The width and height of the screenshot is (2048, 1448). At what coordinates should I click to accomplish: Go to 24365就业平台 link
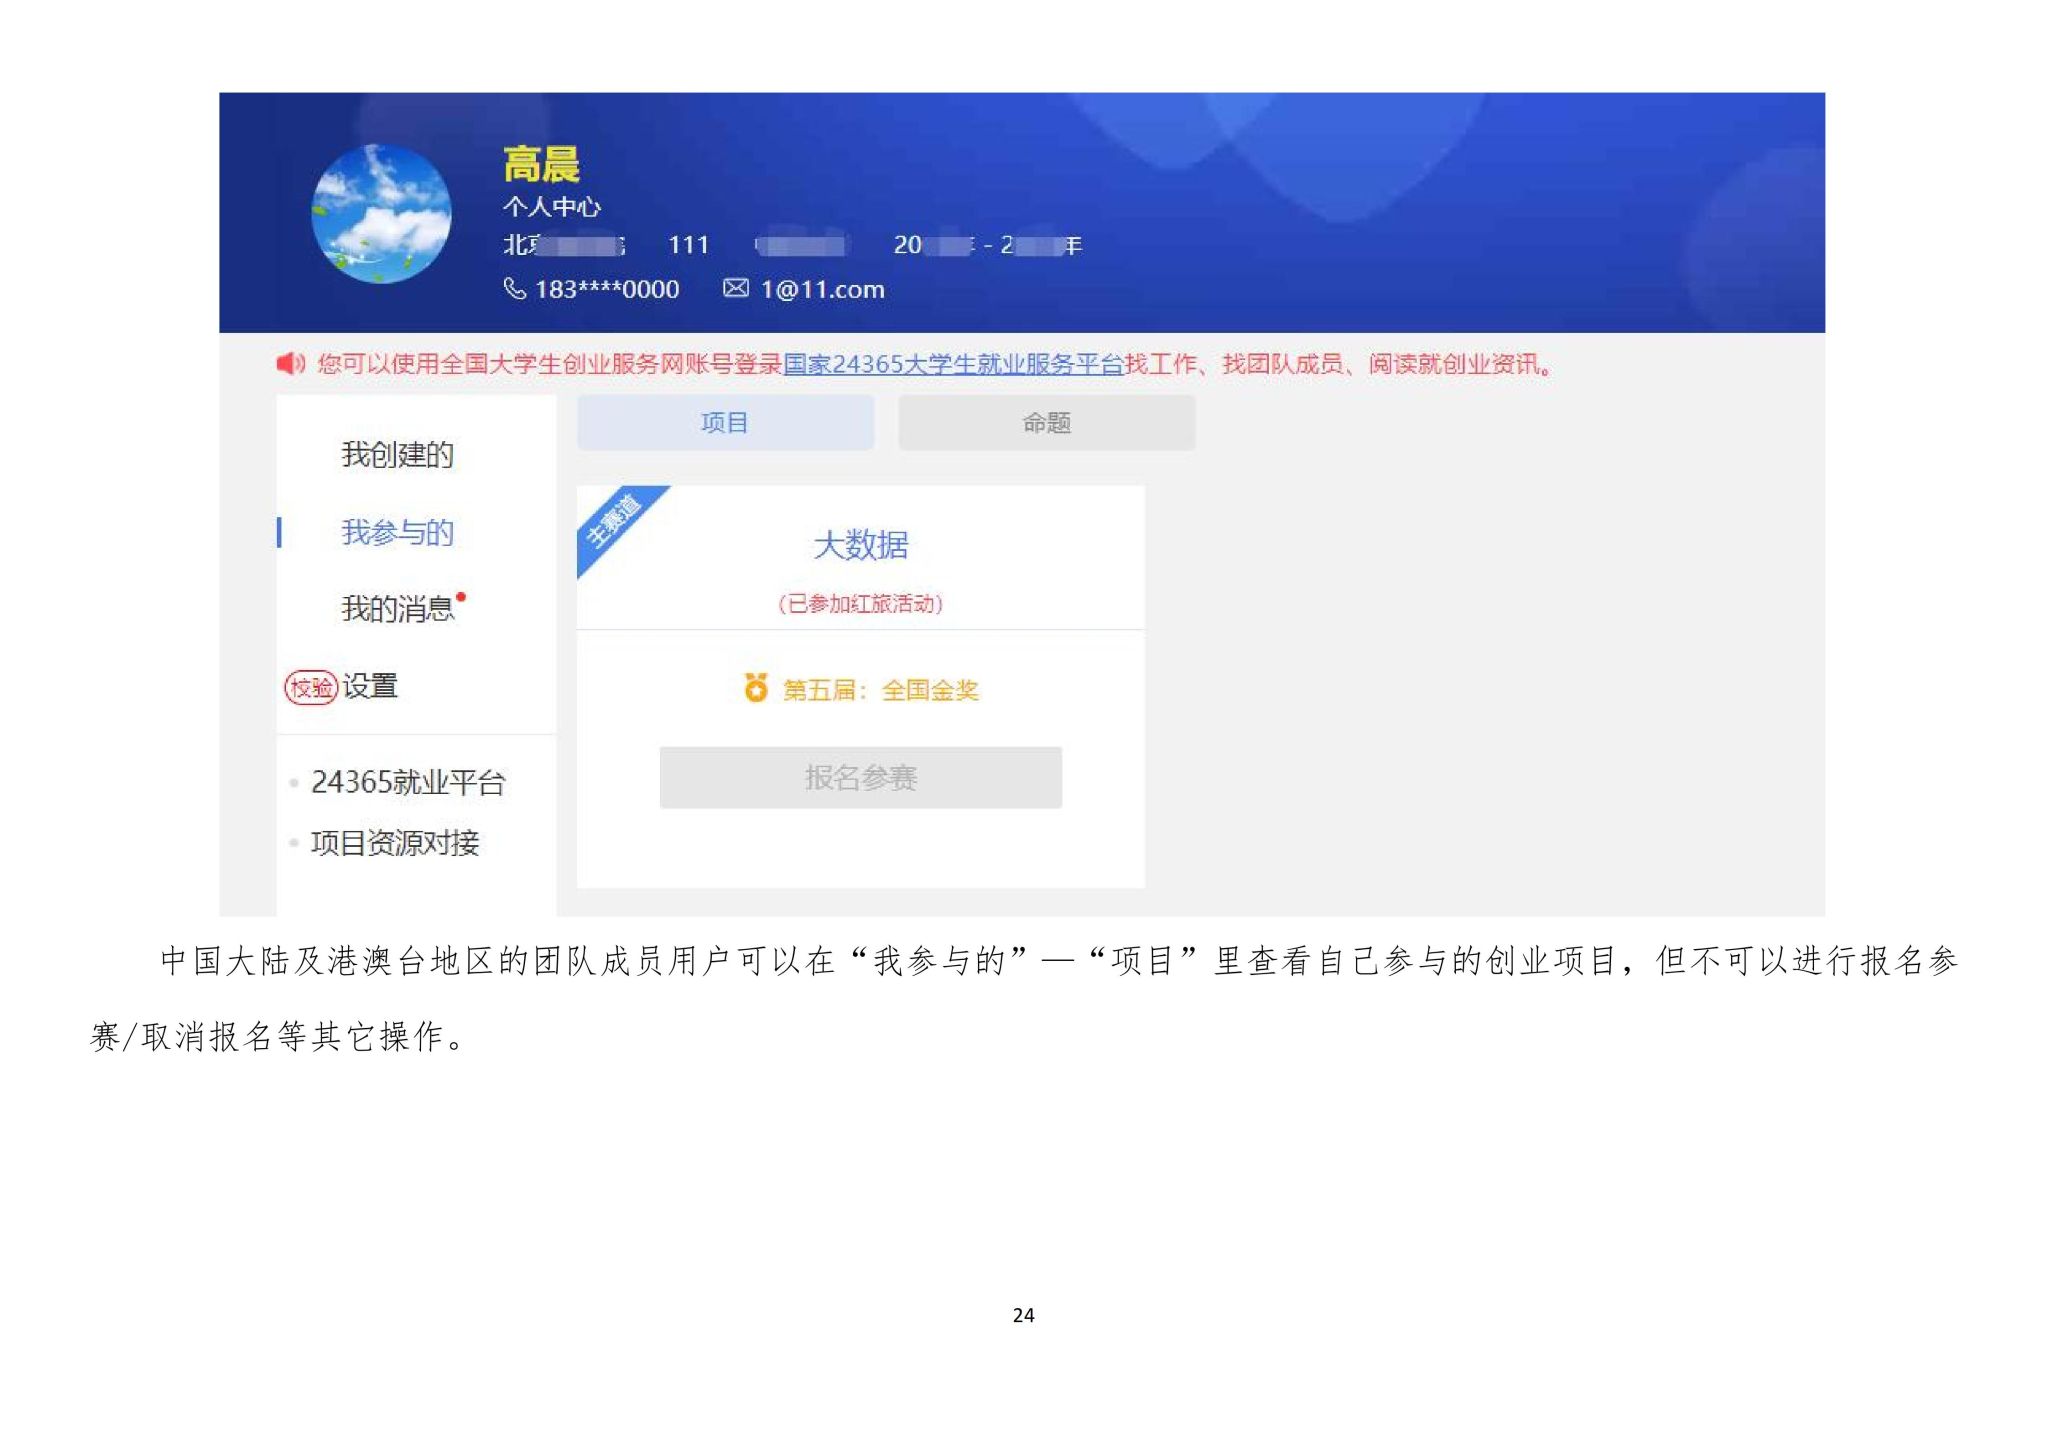(408, 782)
